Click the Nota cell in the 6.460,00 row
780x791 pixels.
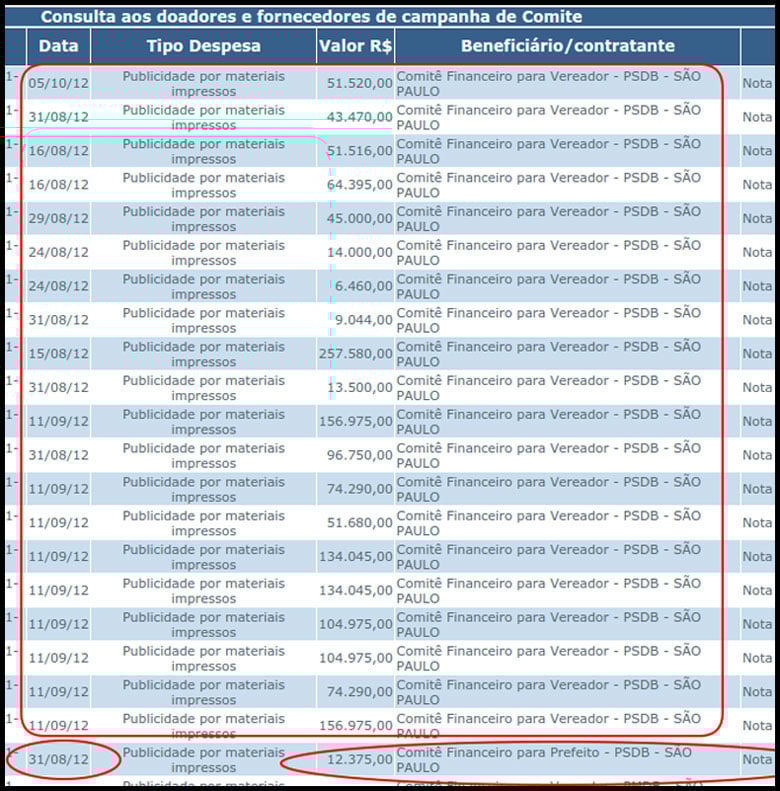tap(757, 286)
